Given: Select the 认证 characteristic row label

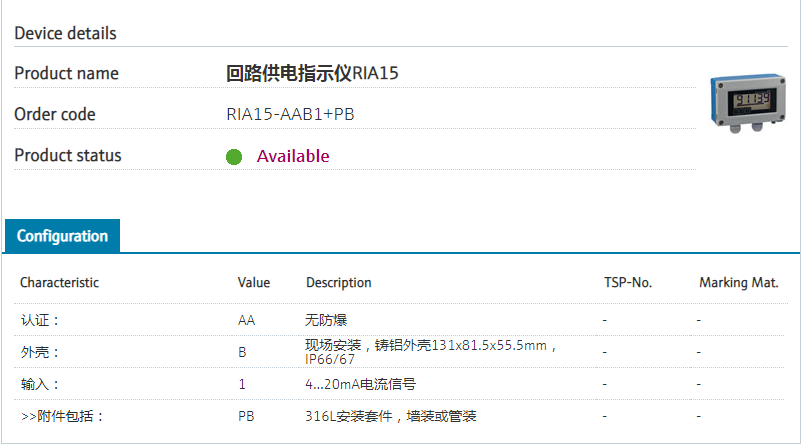Looking at the screenshot, I should click(40, 320).
